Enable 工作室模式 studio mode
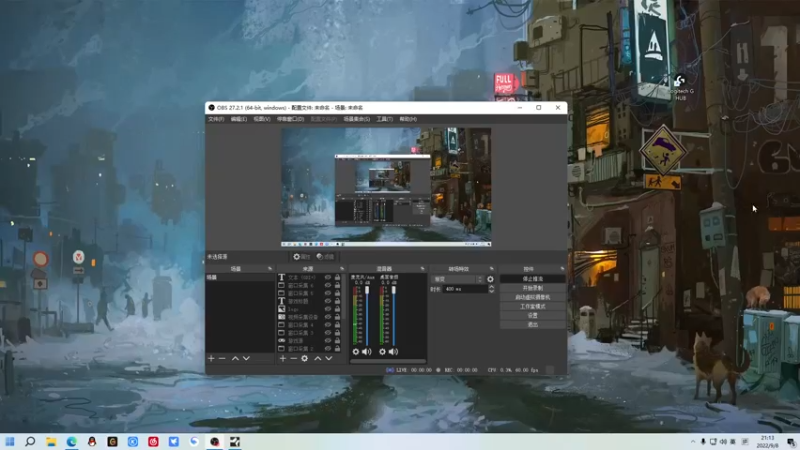Viewport: 800px width, 450px height. coord(533,306)
